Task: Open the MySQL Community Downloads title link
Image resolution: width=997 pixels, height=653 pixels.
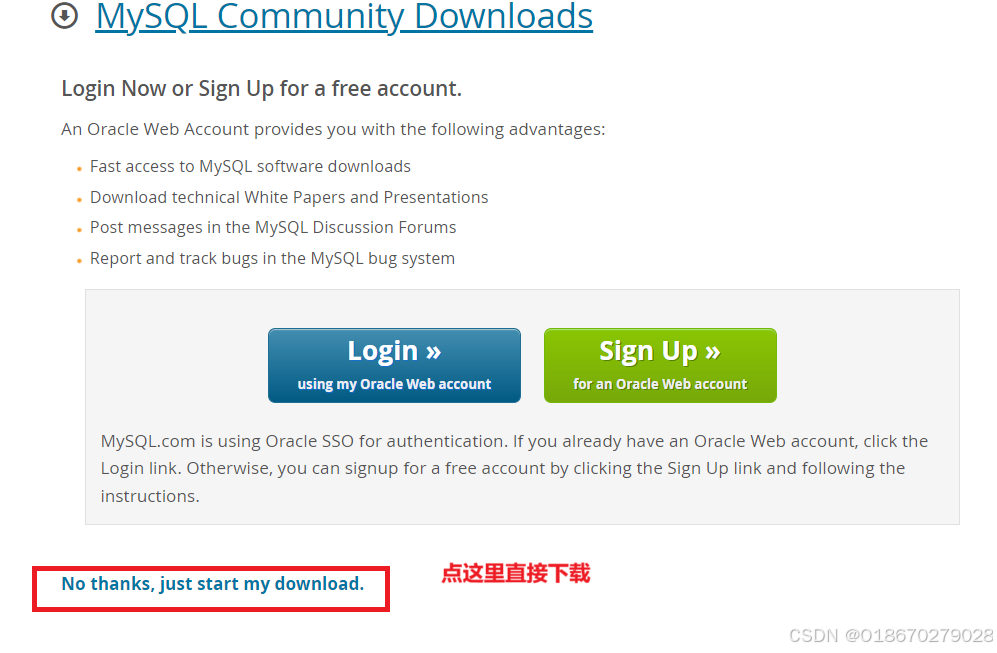Action: tap(344, 17)
